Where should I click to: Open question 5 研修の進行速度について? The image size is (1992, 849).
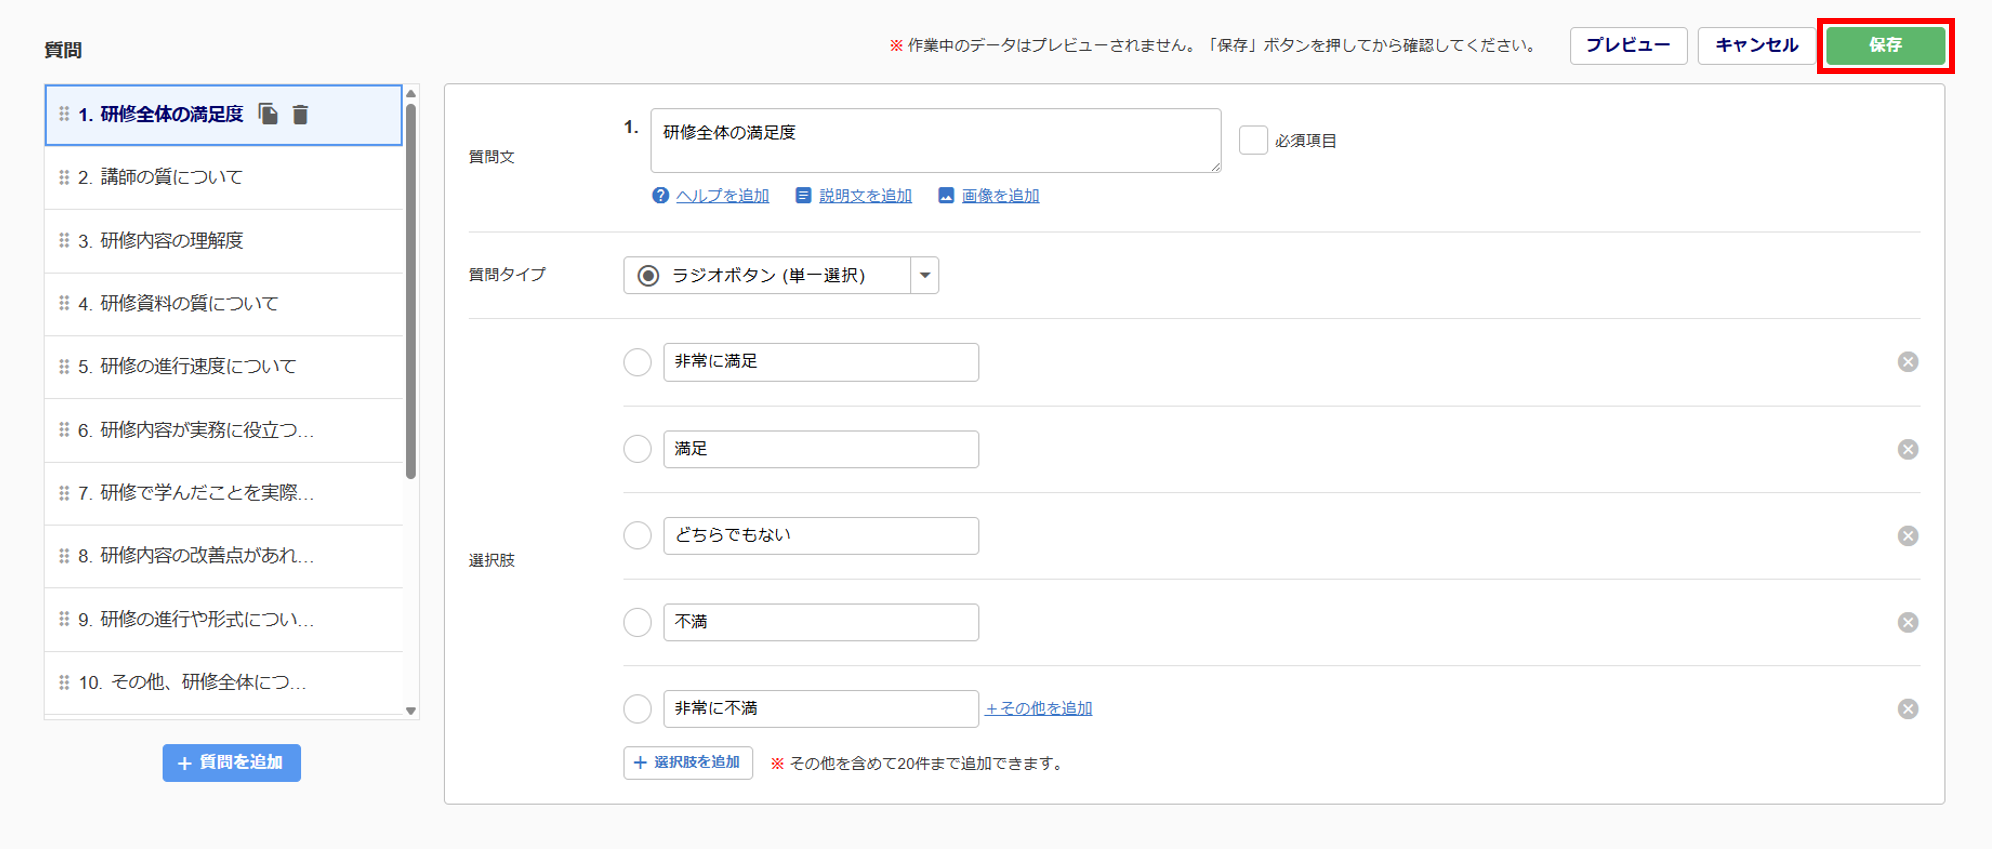198,367
